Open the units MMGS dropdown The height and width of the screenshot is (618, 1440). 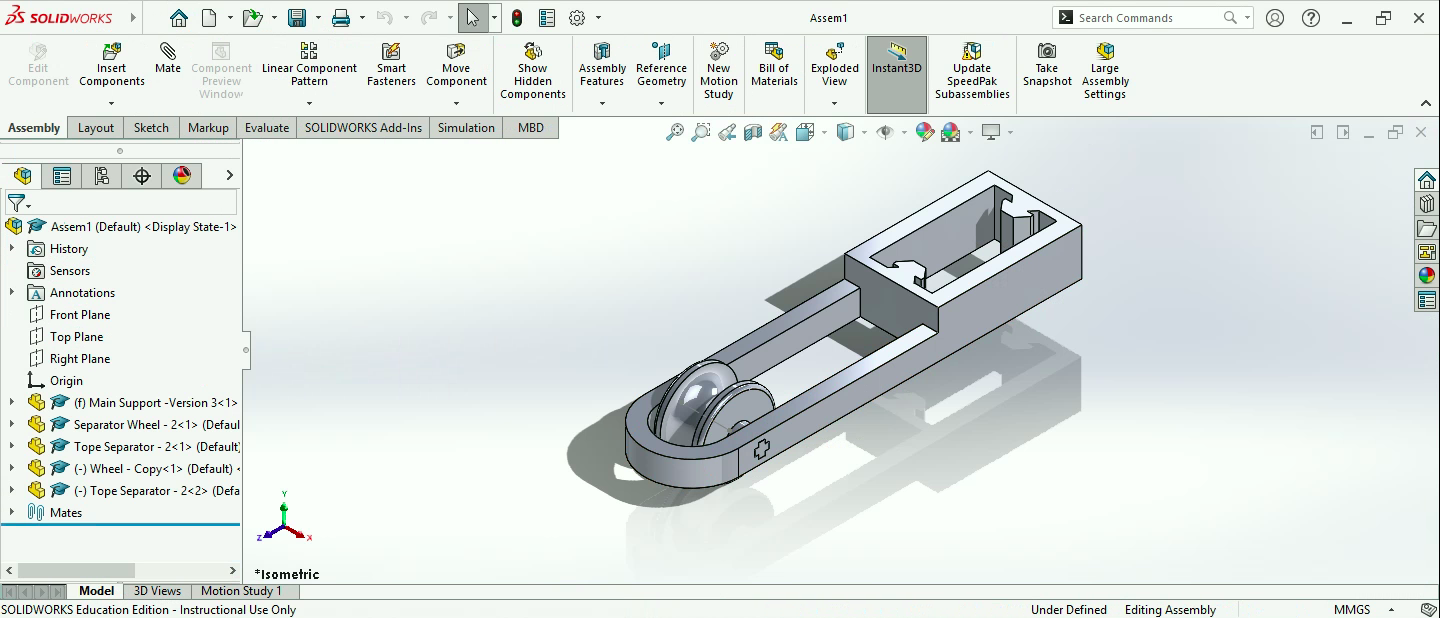(x=1391, y=610)
